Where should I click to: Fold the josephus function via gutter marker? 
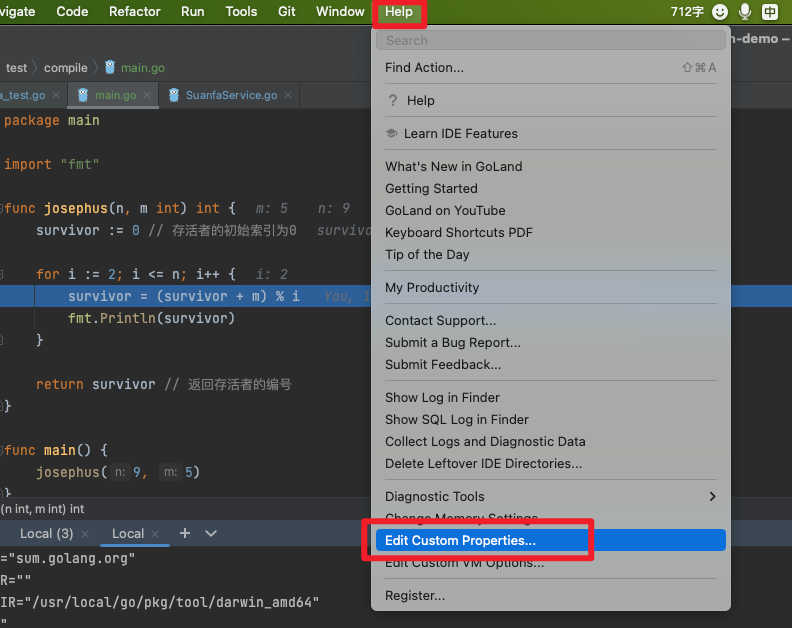pyautogui.click(x=2, y=208)
